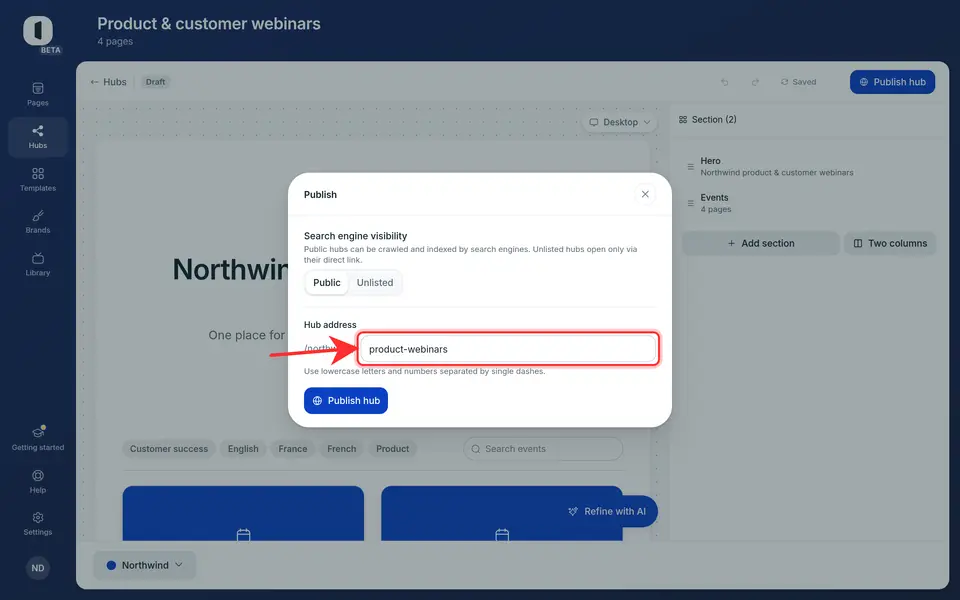
Task: Filter by English tag
Action: click(x=243, y=449)
